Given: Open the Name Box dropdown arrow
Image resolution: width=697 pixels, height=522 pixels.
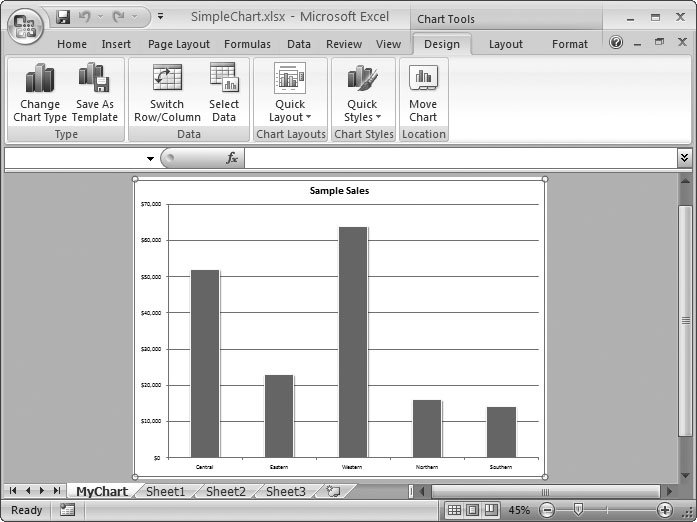Looking at the screenshot, I should 150,159.
